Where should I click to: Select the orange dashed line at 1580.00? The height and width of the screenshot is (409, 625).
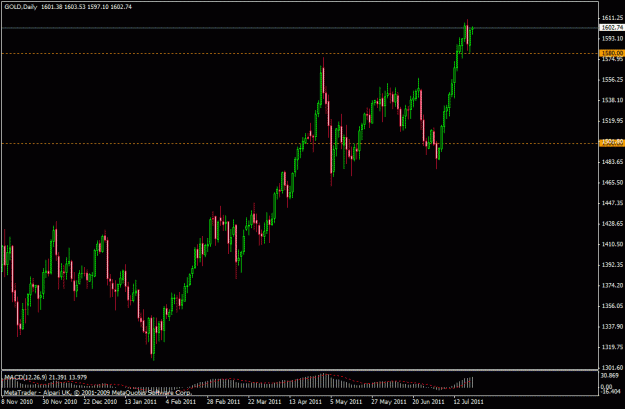(300, 53)
